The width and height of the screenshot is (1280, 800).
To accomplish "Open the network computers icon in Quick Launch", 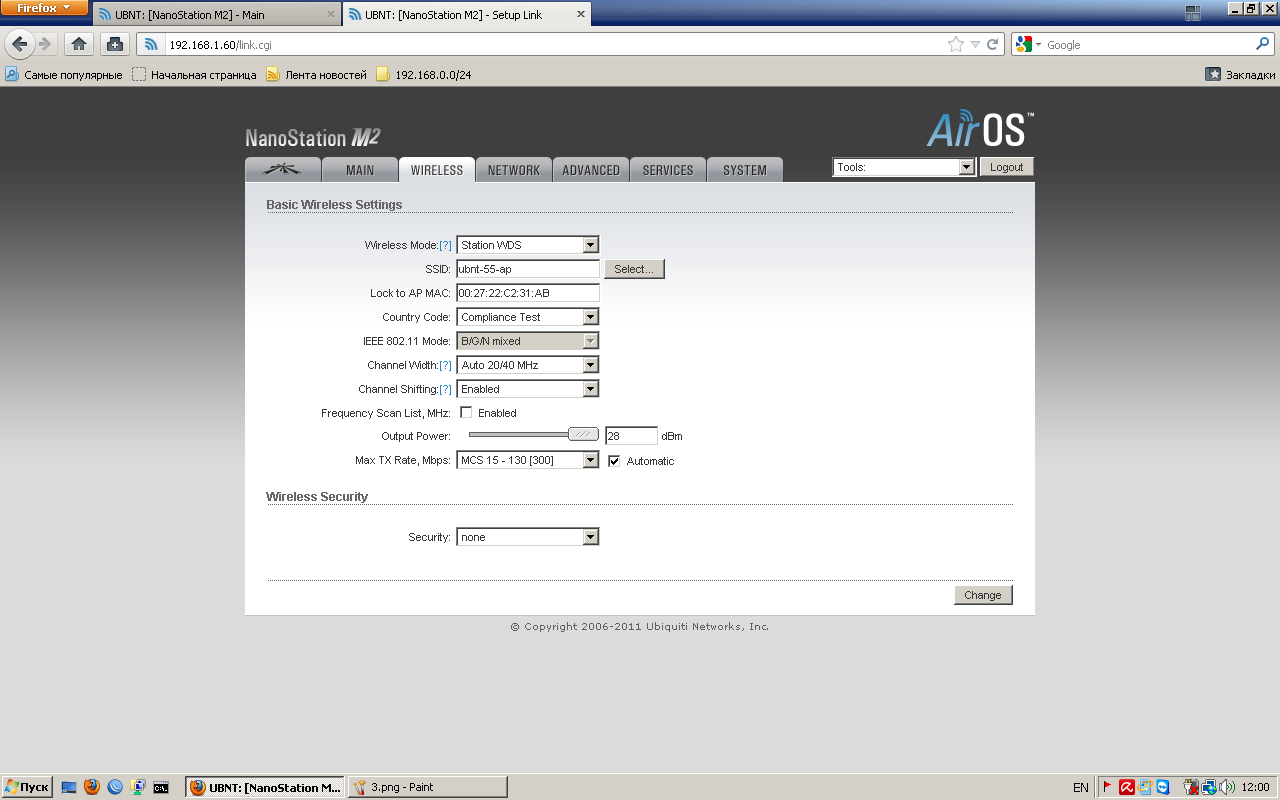I will [138, 787].
